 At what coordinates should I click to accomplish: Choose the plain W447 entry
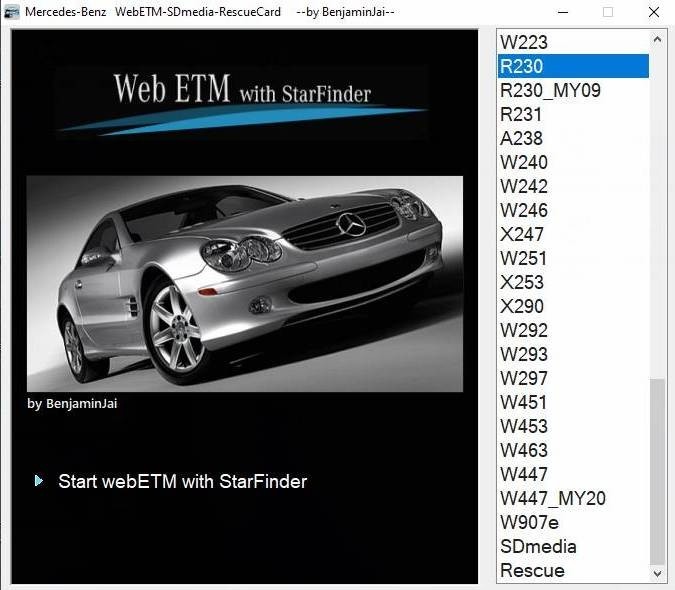(x=573, y=475)
